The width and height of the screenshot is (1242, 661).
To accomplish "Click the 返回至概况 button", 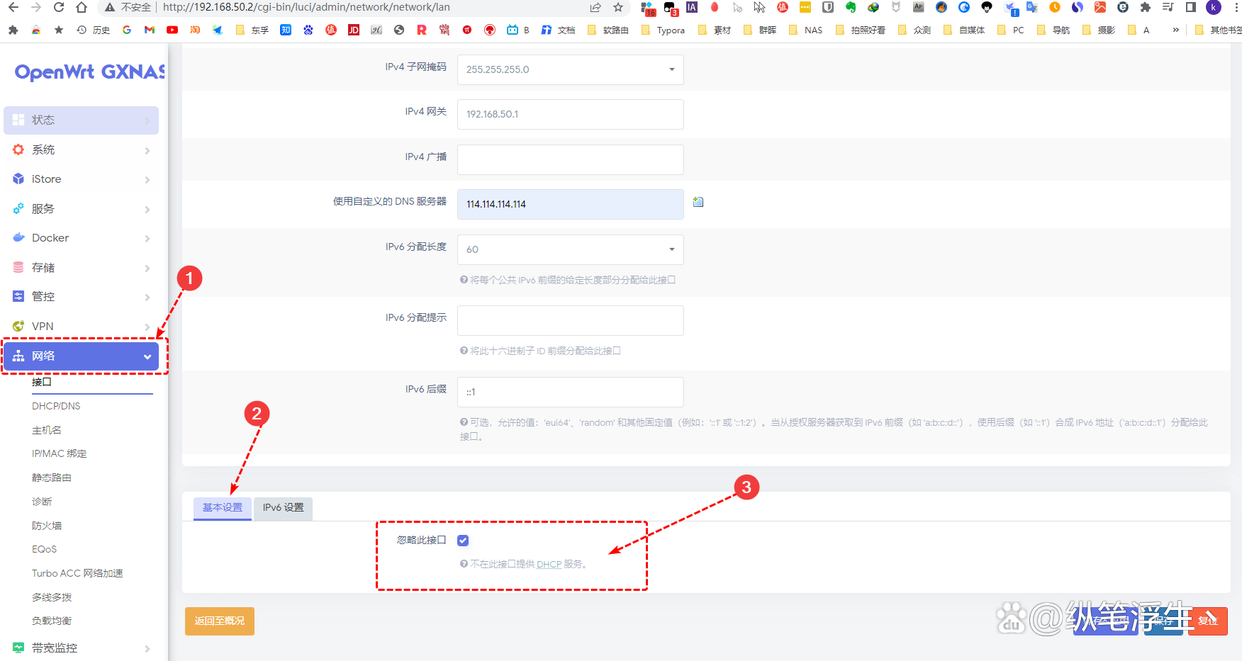I will coord(219,621).
